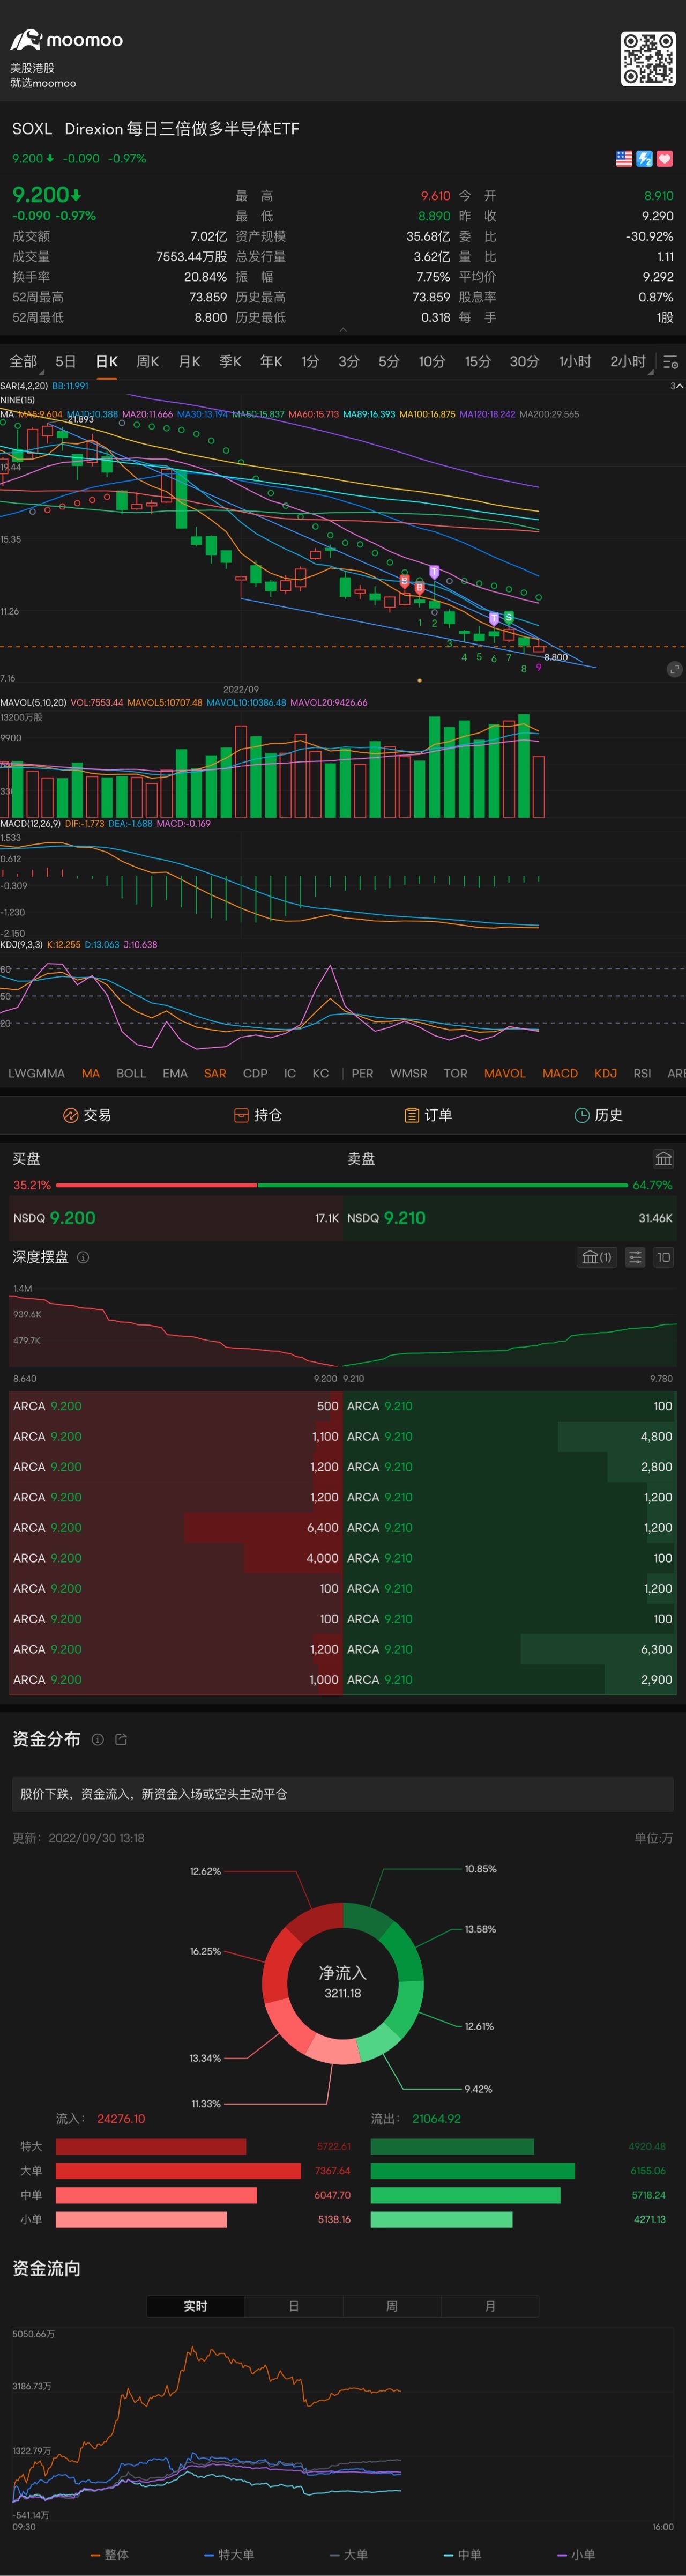Select the 日K timeframe tab
686x2576 pixels.
(107, 362)
